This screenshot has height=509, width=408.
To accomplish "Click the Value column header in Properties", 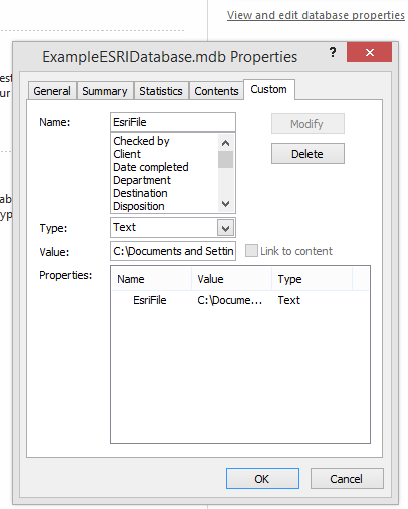I will pos(232,279).
